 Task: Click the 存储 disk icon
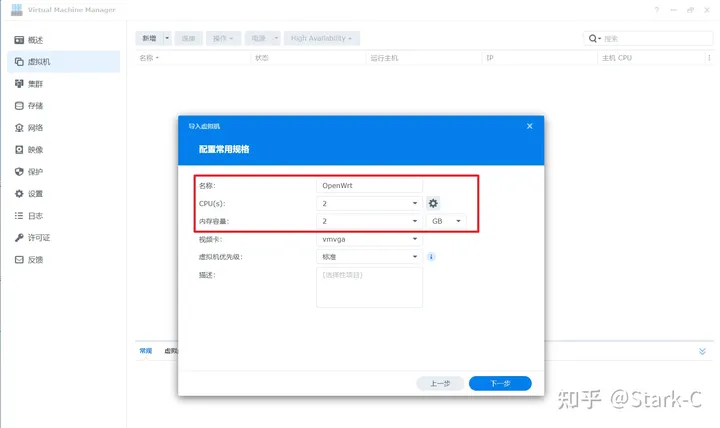tap(19, 106)
